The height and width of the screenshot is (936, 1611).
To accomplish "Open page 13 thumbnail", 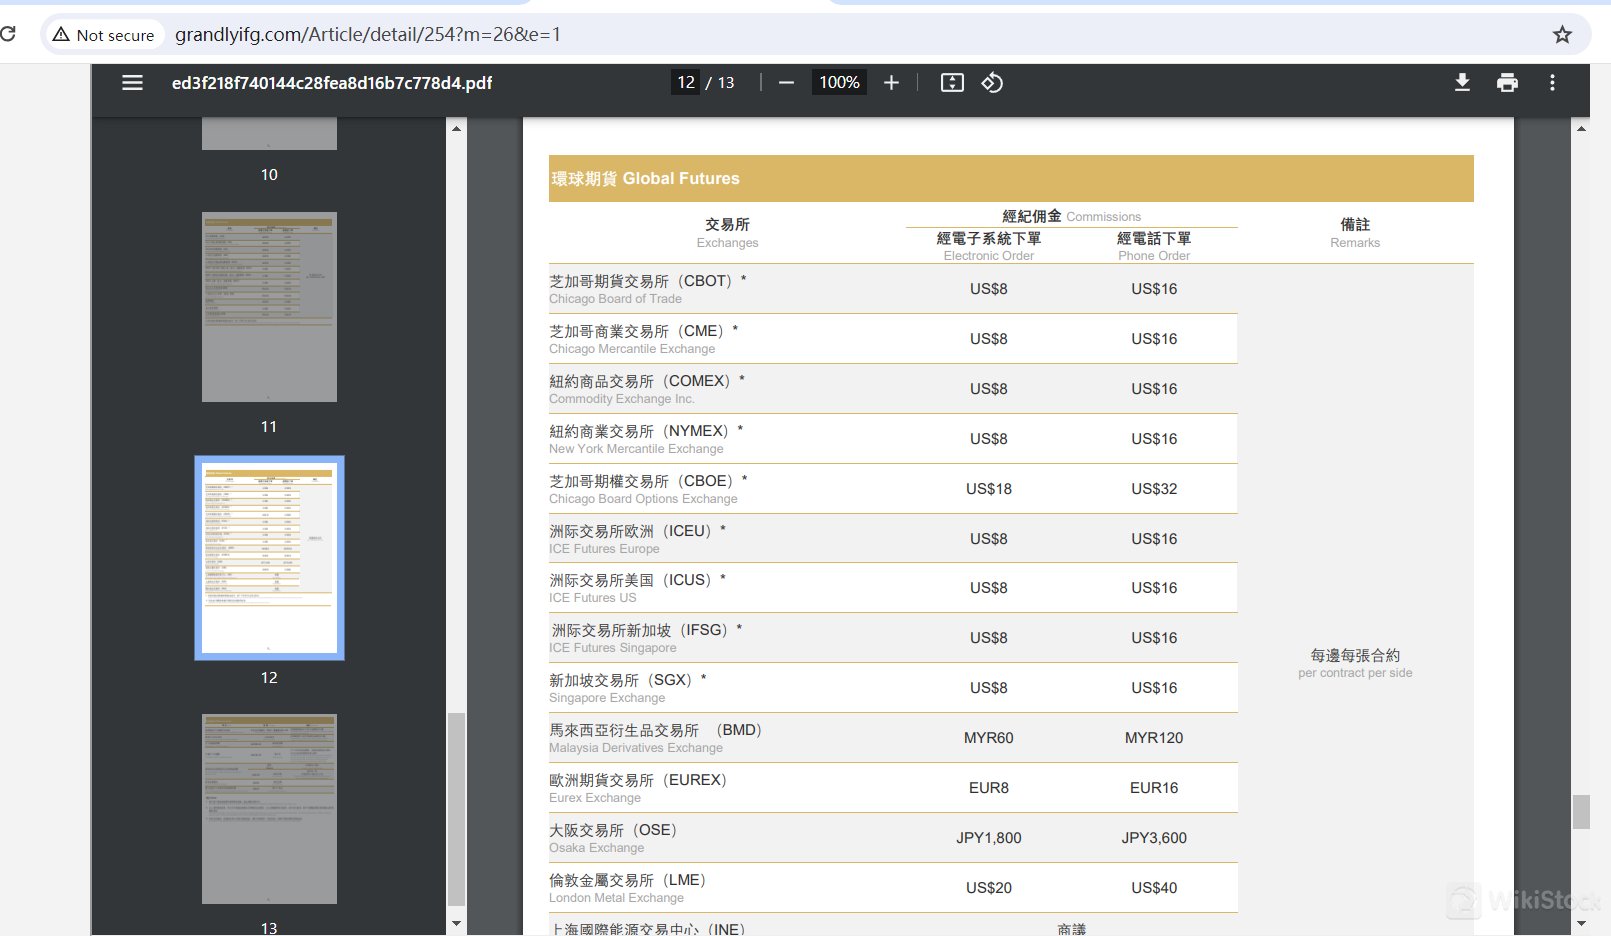I will point(269,809).
